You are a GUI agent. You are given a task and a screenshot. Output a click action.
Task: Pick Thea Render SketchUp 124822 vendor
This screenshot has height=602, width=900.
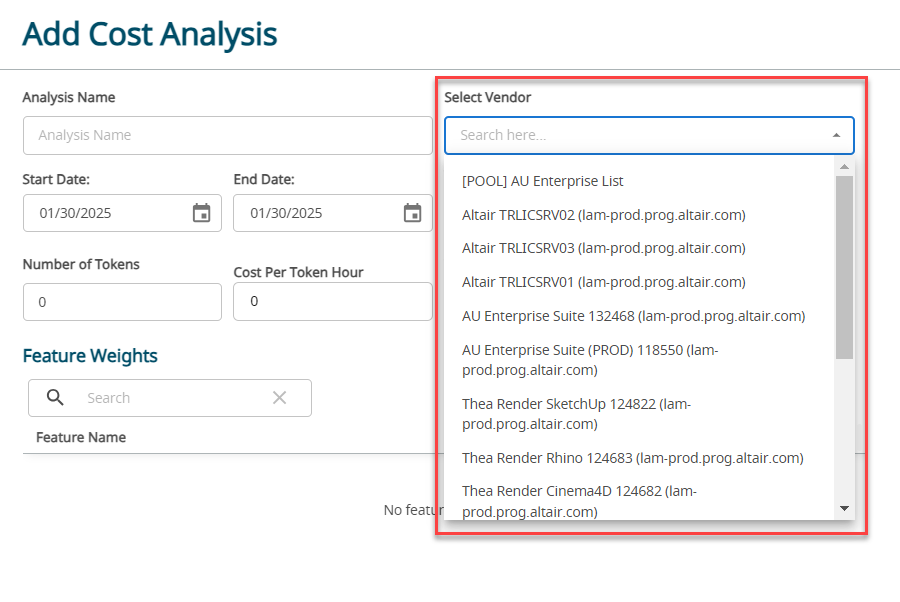tap(639, 414)
